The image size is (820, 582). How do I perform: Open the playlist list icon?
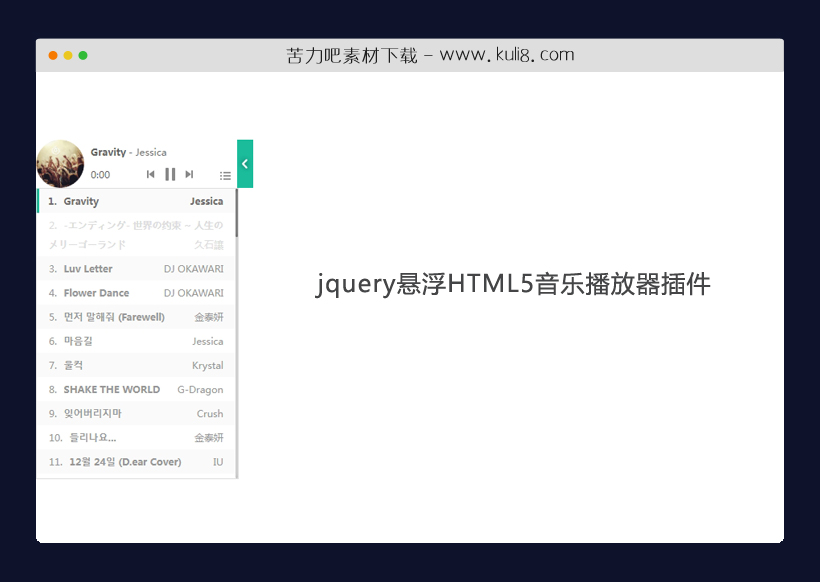[225, 175]
